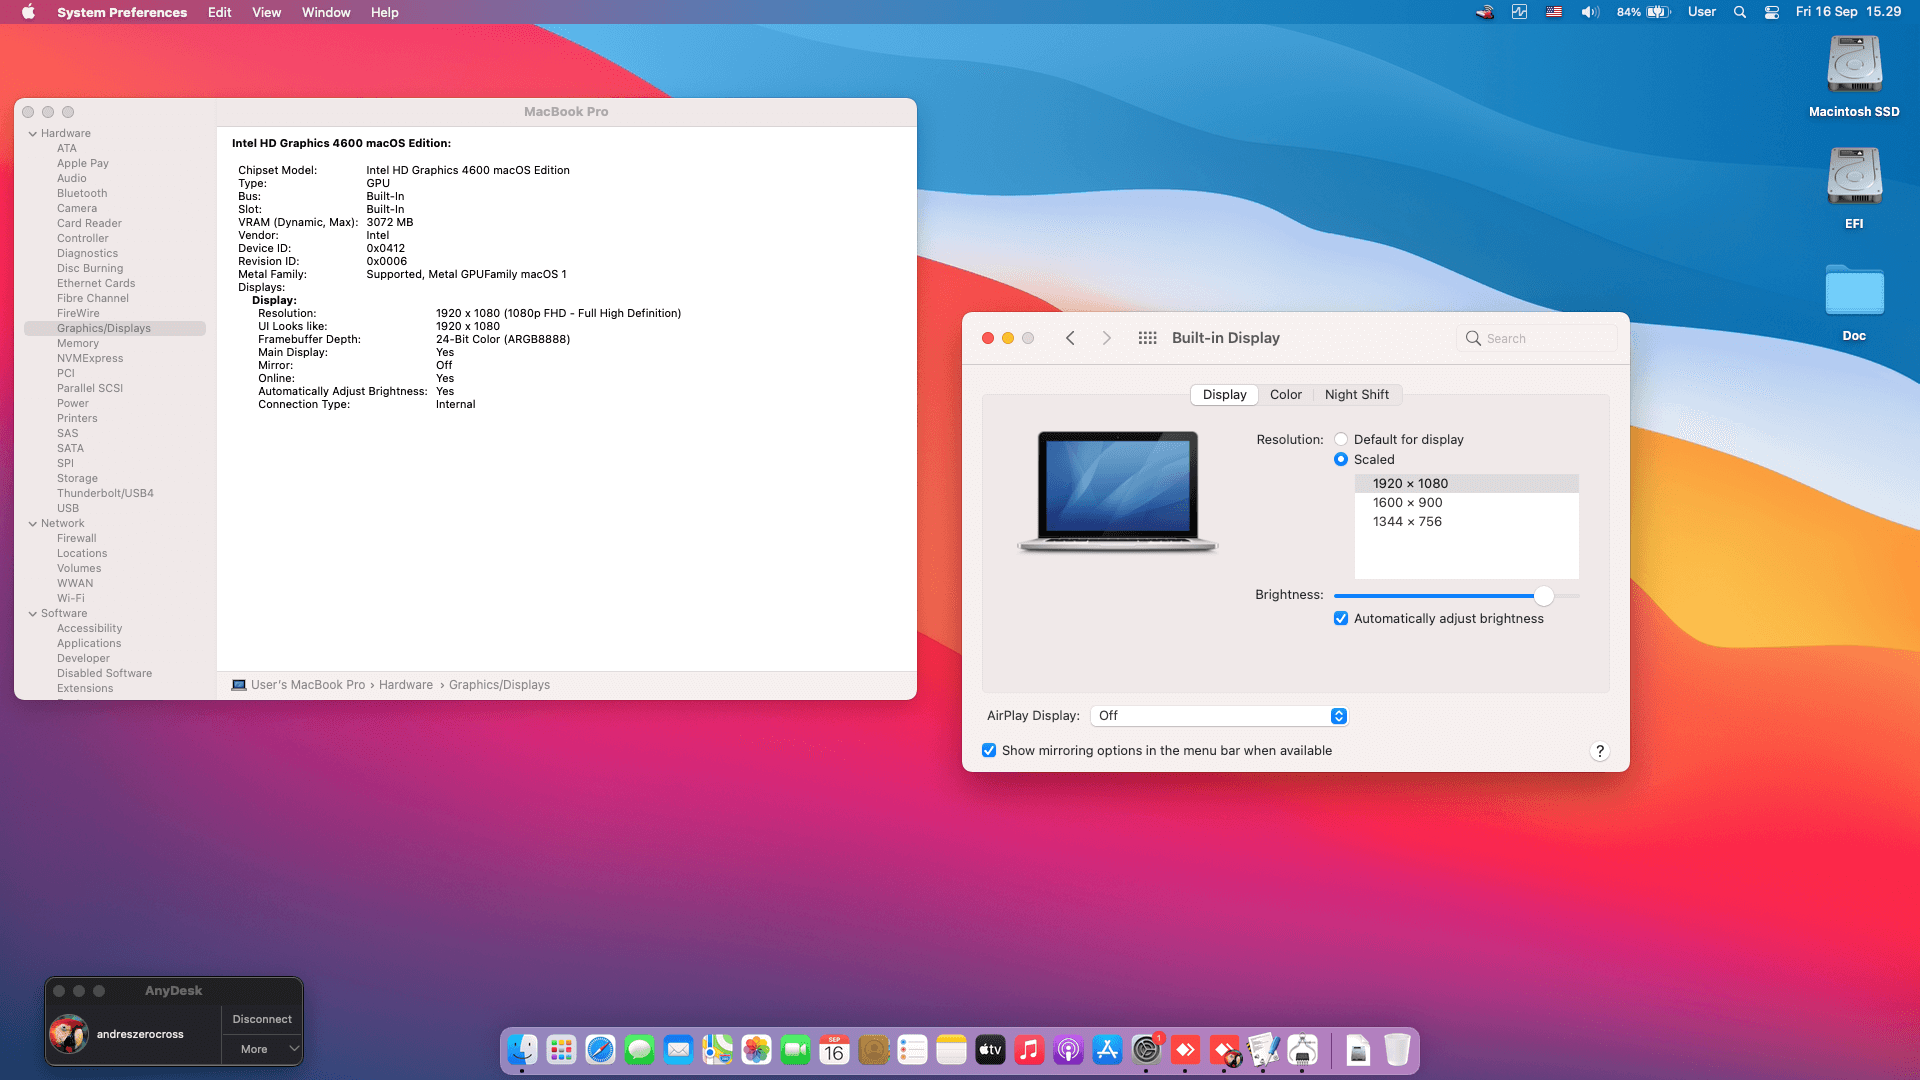Uncheck Automatically adjust brightness

(x=1341, y=619)
